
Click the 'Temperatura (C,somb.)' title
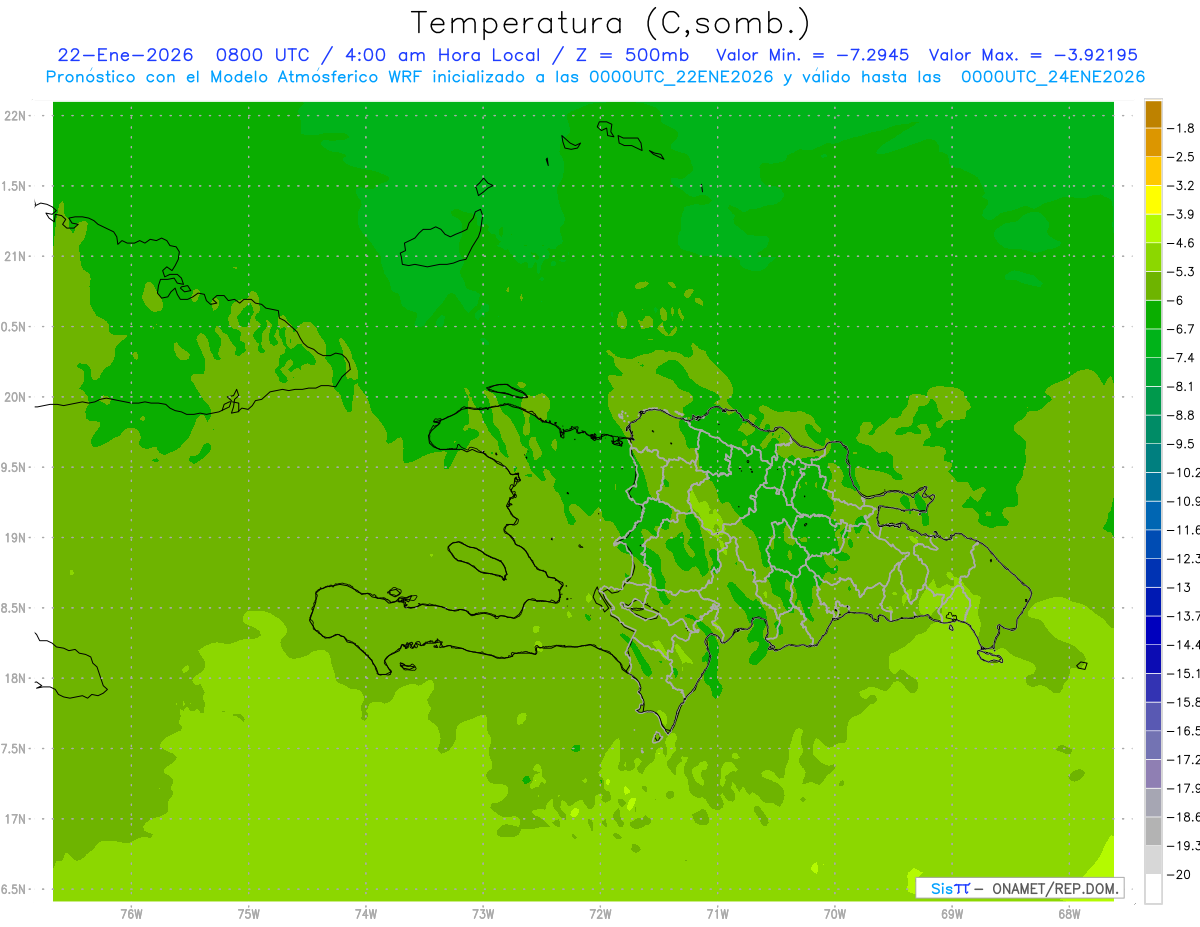(x=610, y=23)
